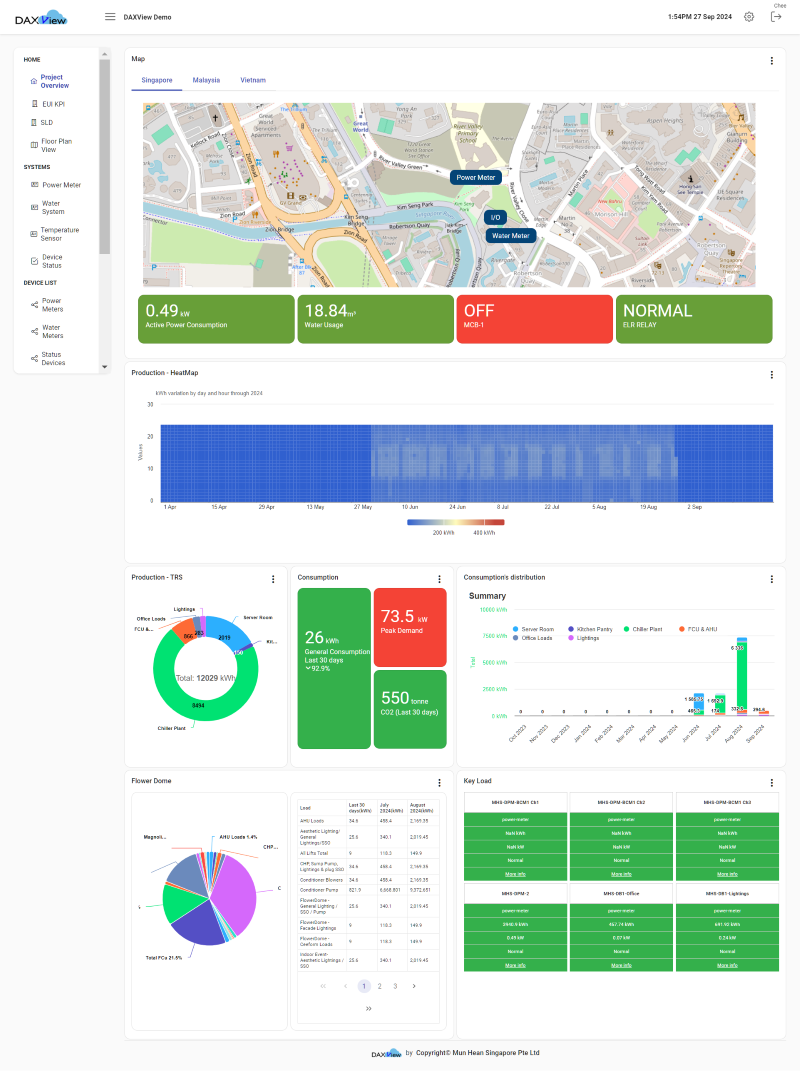Open Production HeatMap options menu
The height and width of the screenshot is (1071, 800).
(x=771, y=375)
